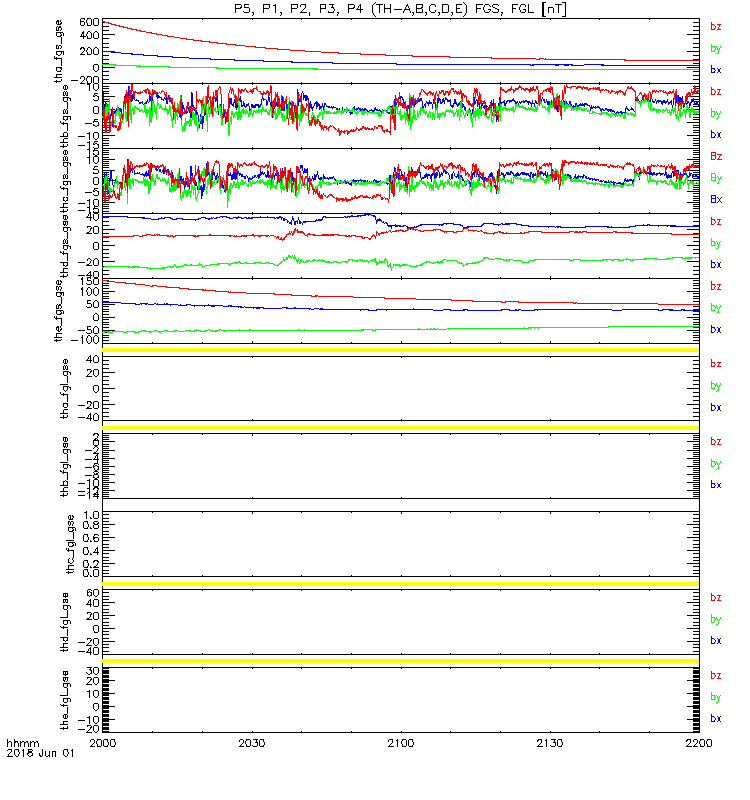Click the green by legend of thd_fgl_gse panel
750x800 pixels.
click(x=716, y=619)
